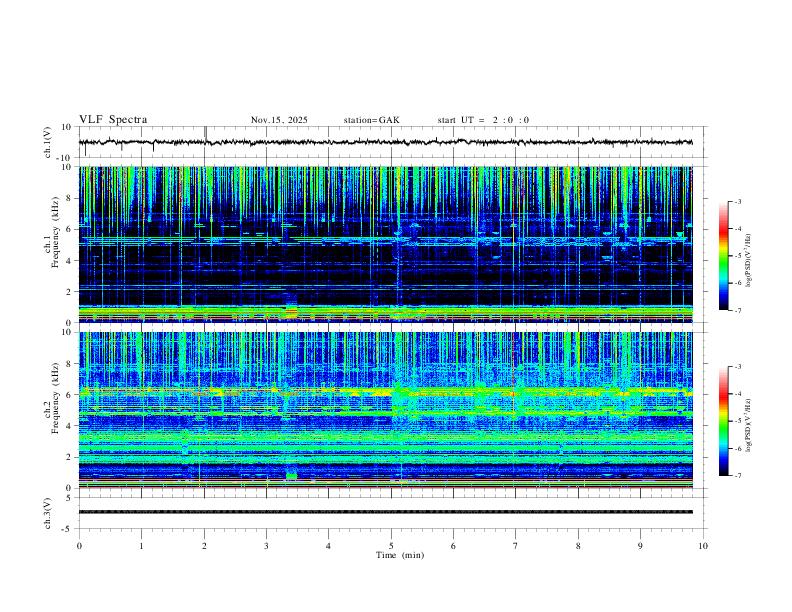This screenshot has width=792, height=612.
Task: Click the 6 kHz tick on ch.2 frequency axis
Action: (70, 395)
